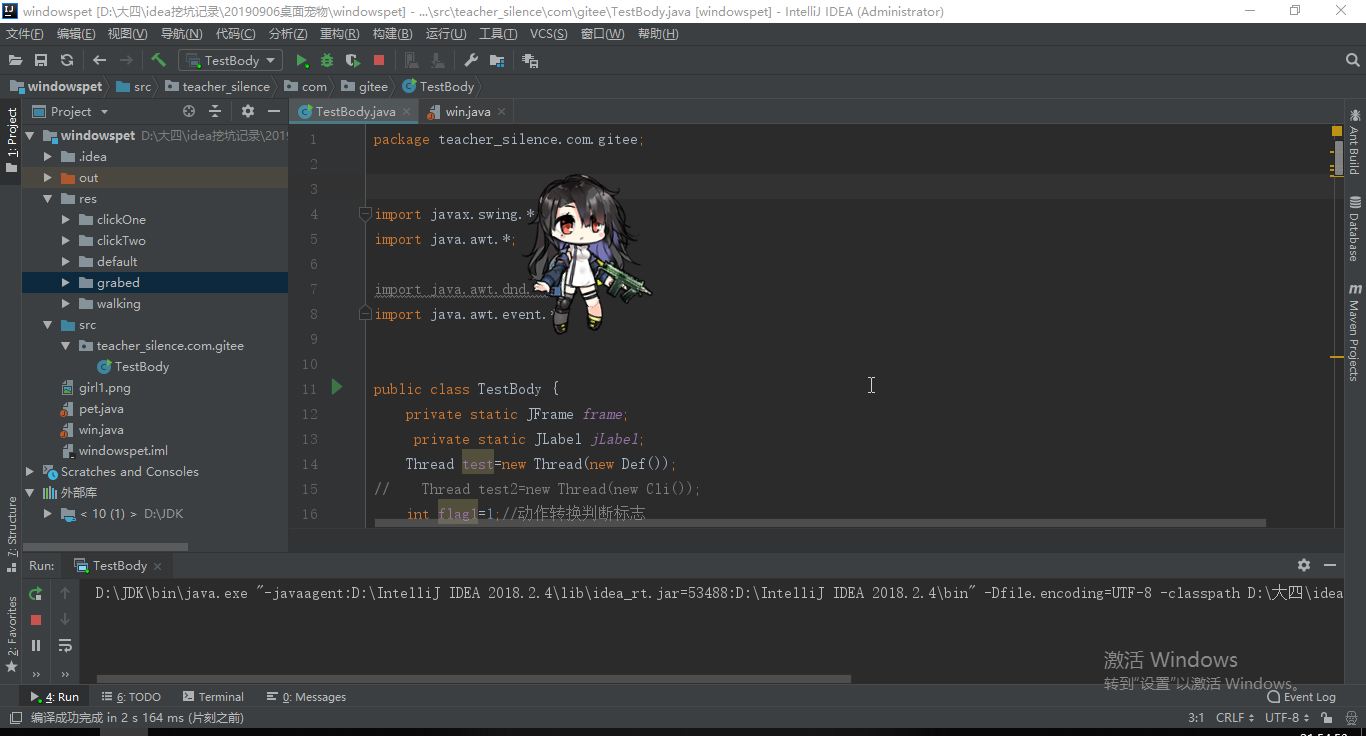Viewport: 1366px width, 736px height.
Task: Collapse the src folder in Project tree
Action: click(x=46, y=324)
